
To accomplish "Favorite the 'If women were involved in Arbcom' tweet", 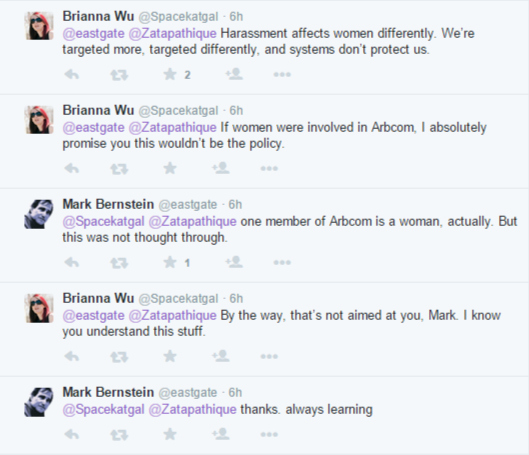I will [170, 168].
